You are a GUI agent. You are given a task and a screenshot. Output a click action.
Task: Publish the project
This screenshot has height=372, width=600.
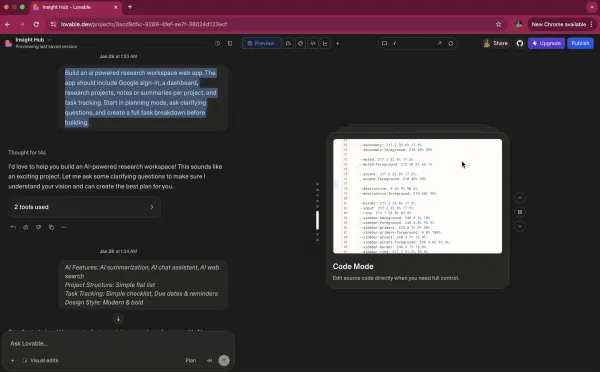[x=580, y=43]
